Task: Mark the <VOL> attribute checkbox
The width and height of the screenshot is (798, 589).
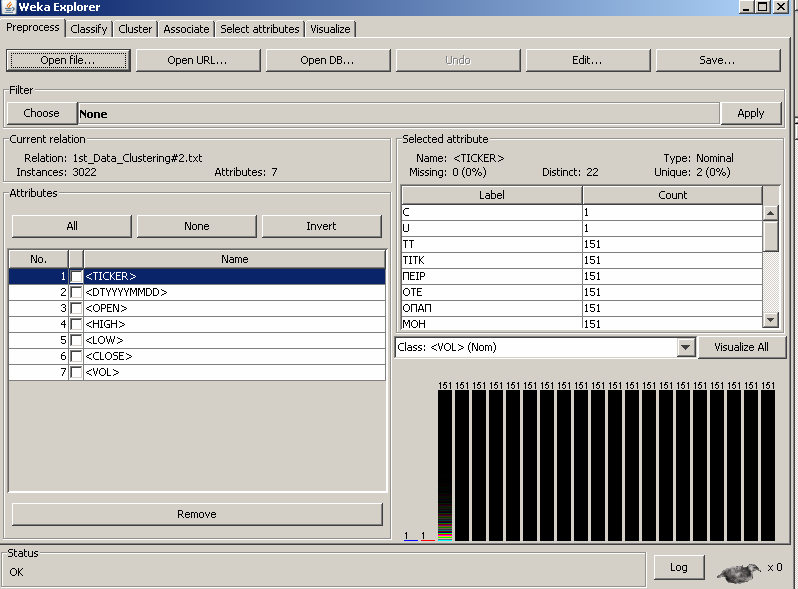Action: [x=76, y=372]
